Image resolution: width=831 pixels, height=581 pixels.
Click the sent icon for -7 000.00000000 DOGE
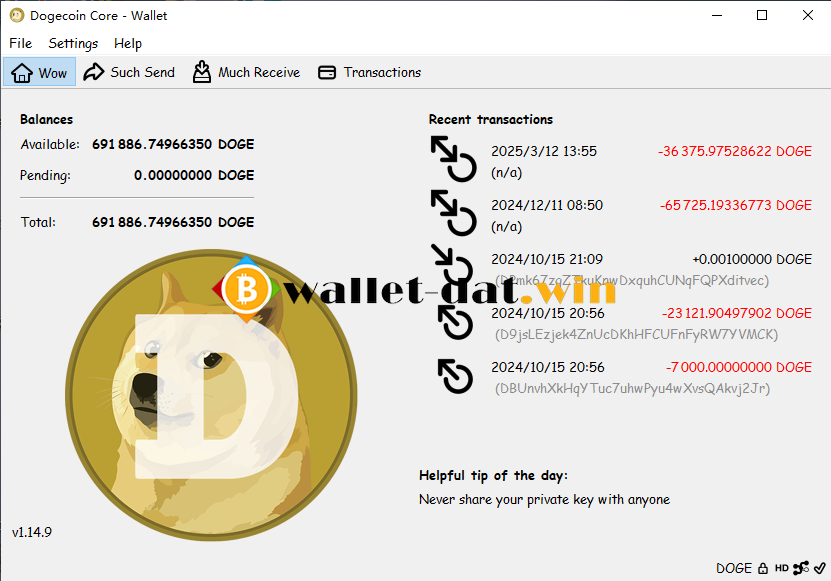click(x=455, y=376)
